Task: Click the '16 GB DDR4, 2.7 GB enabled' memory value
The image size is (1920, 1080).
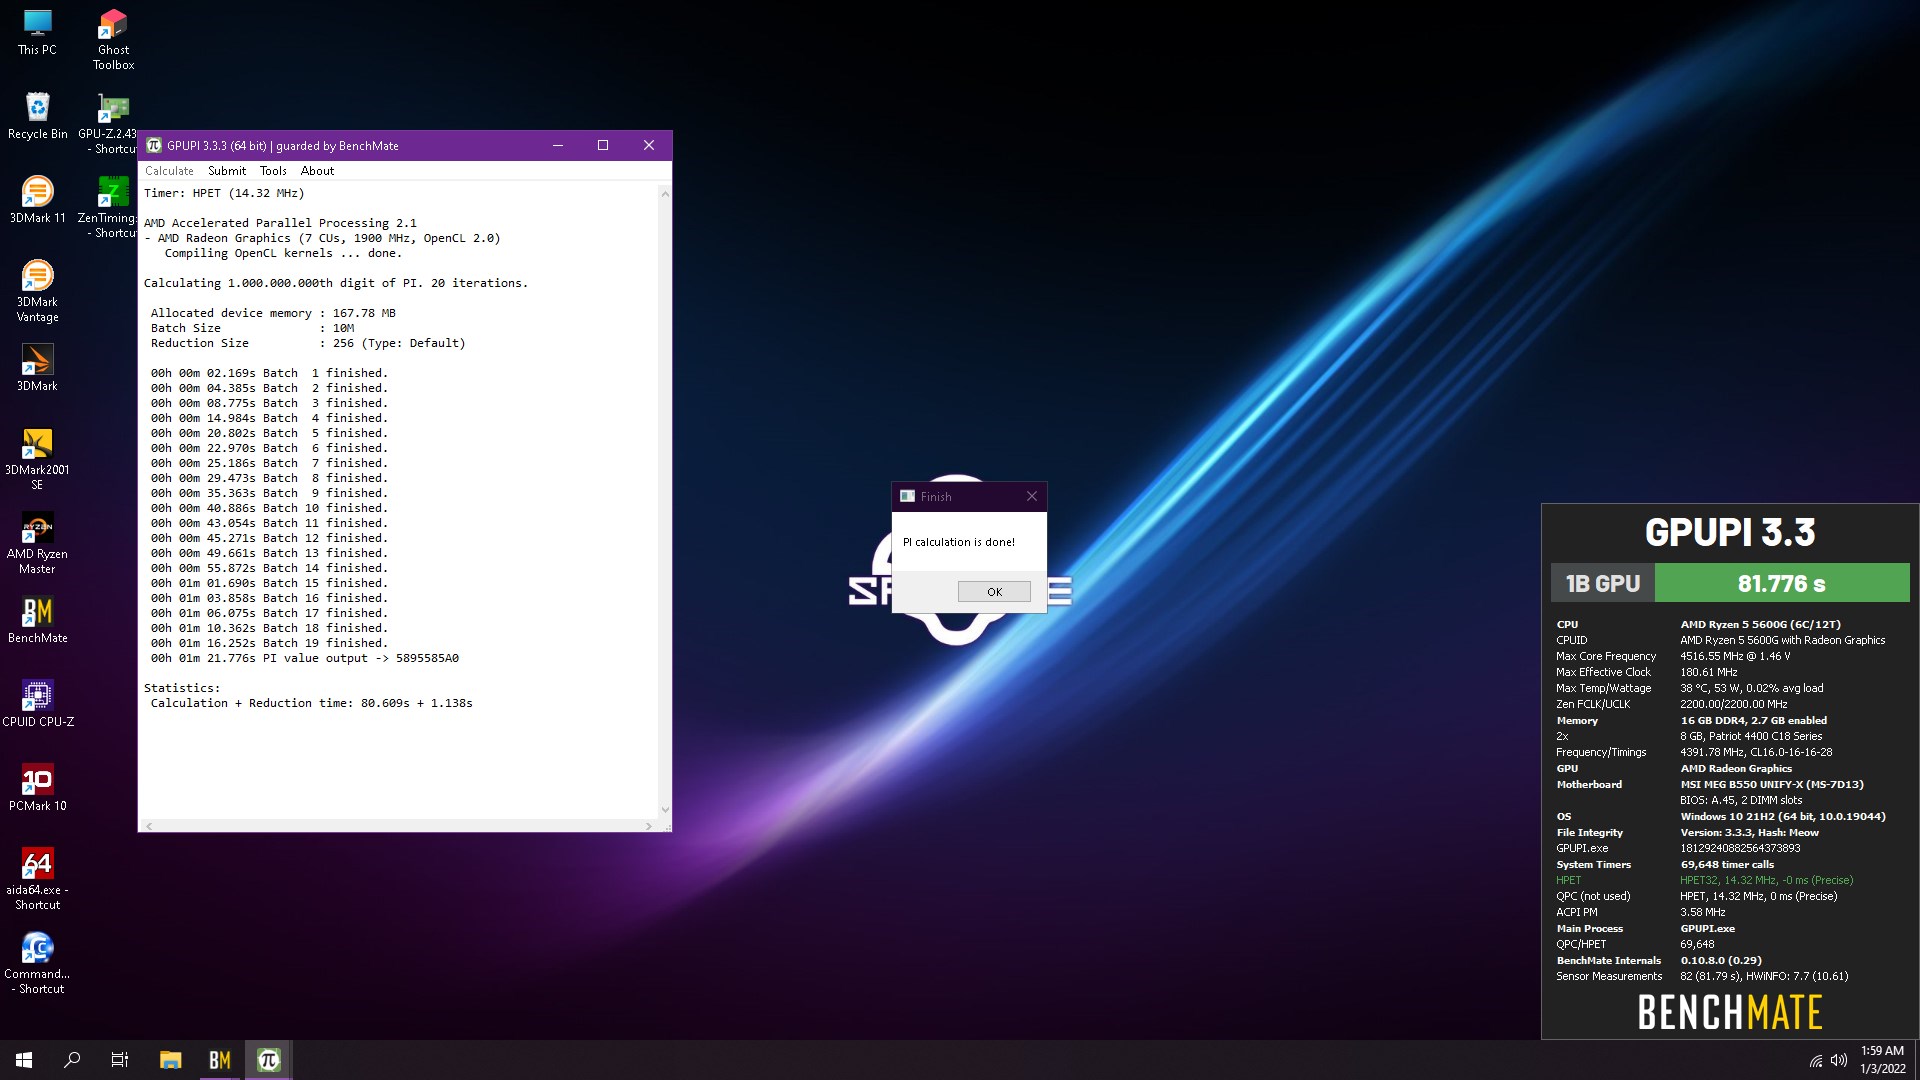Action: click(x=1753, y=720)
